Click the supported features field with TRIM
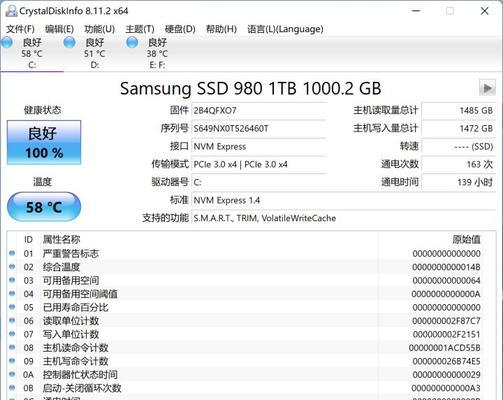The height and width of the screenshot is (400, 503). 344,218
